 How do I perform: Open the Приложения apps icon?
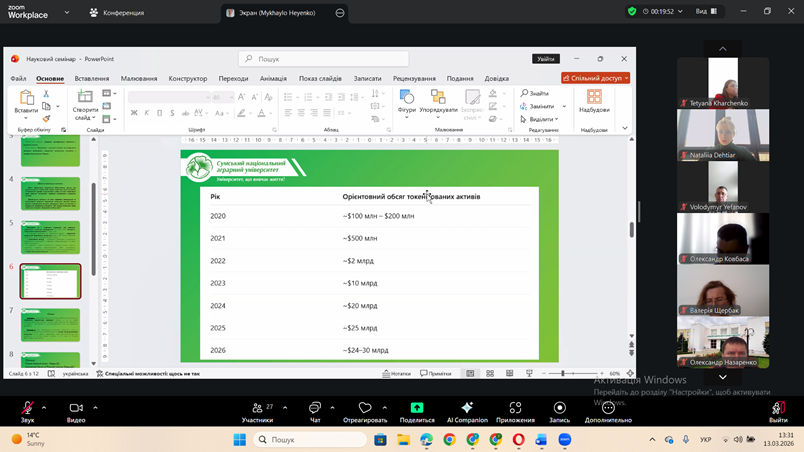tap(515, 408)
